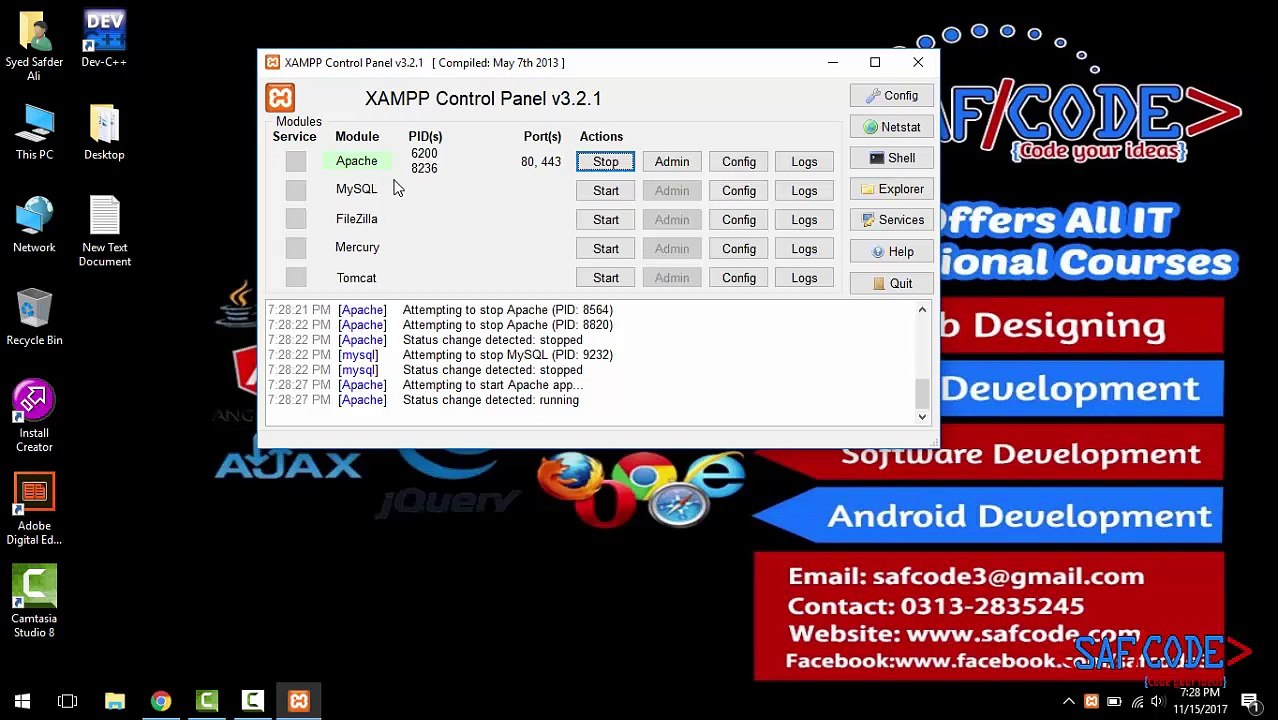Launch Camtasia Studio 8 shortcut
Image resolution: width=1278 pixels, height=720 pixels.
34,603
